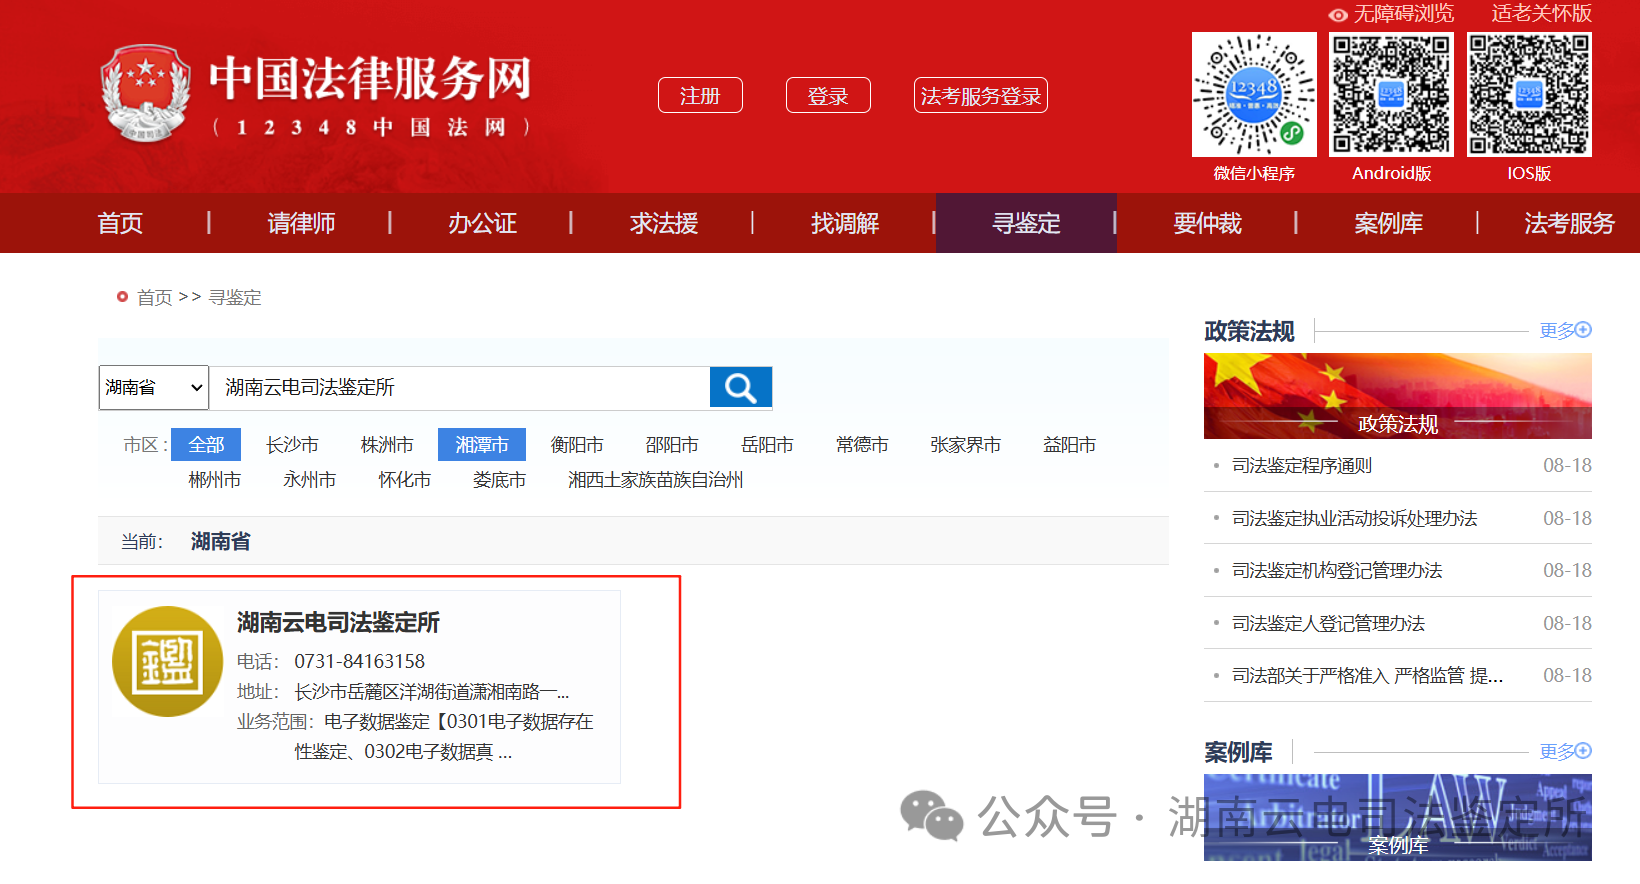
Task: Open the 司法部关于严格准入 严格监管 article
Action: pos(1367,675)
